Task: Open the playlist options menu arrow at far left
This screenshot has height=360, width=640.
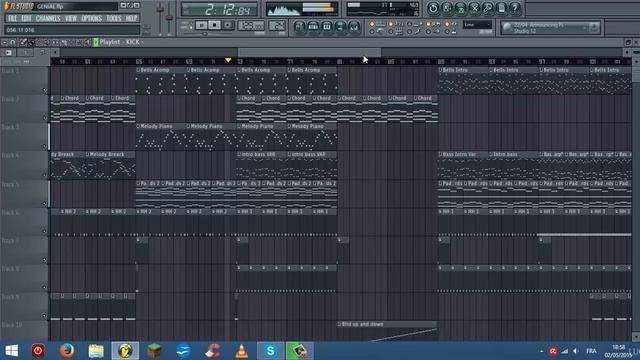Action: coord(4,42)
